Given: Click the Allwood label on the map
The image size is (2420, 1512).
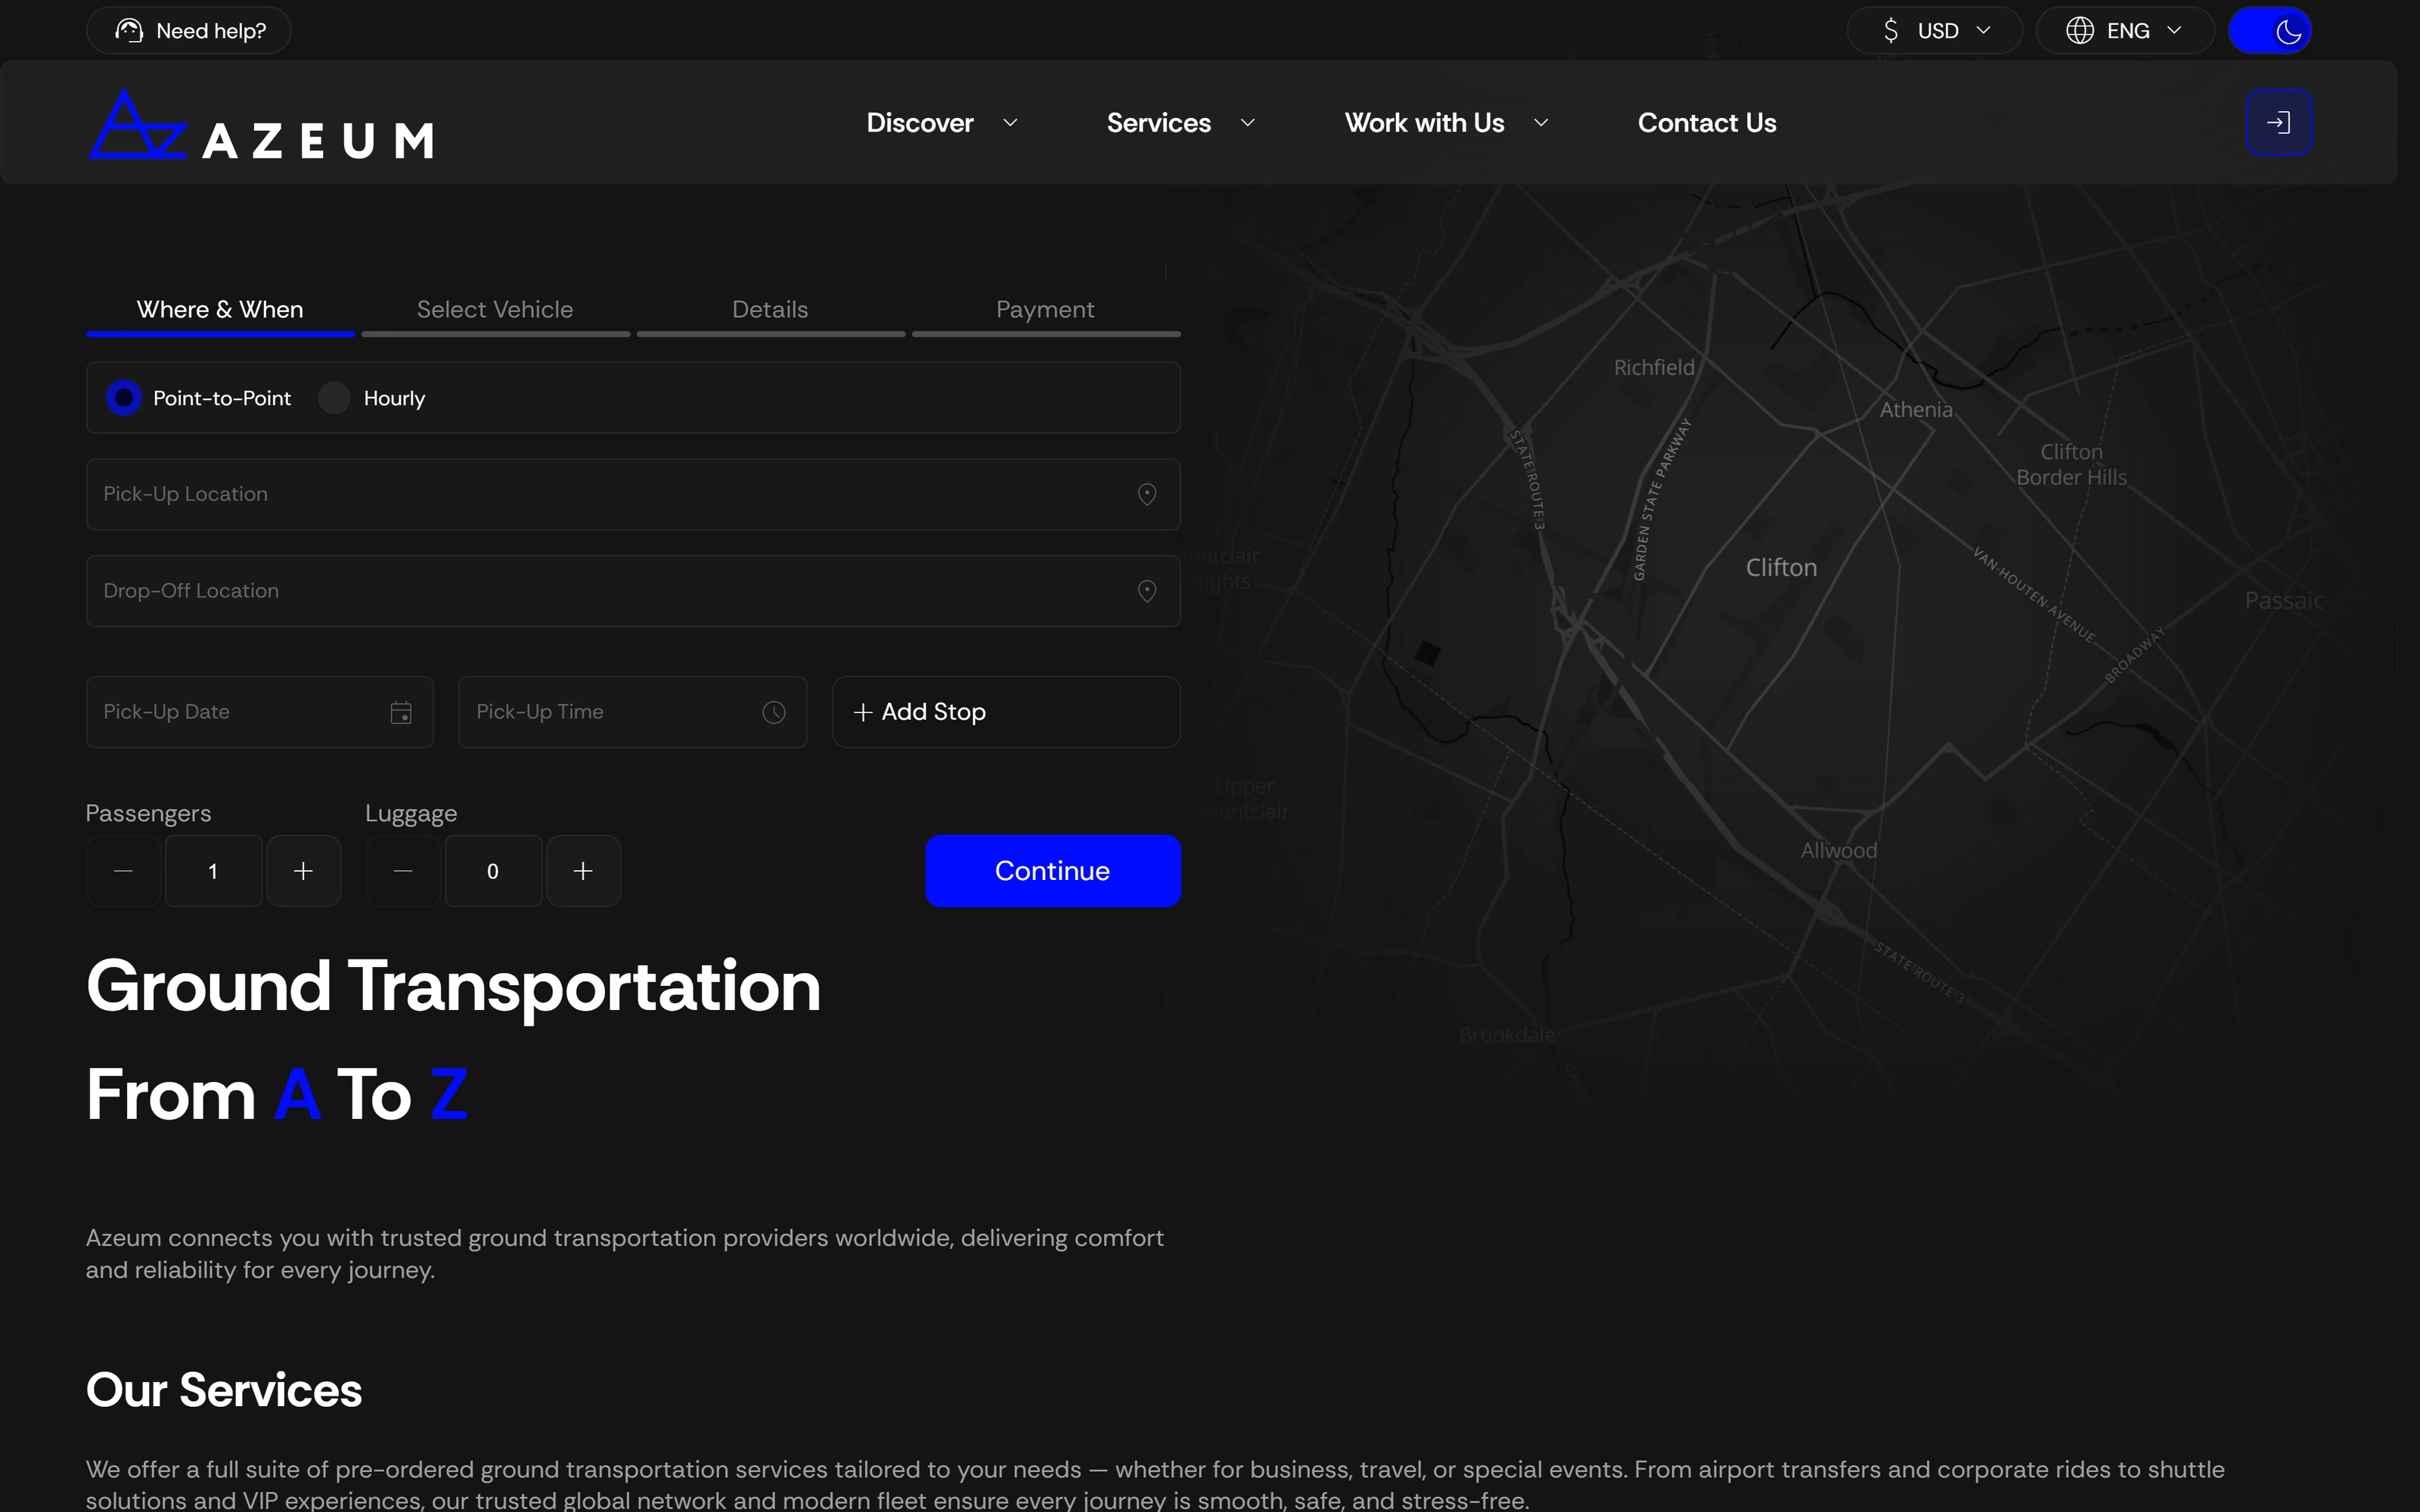Looking at the screenshot, I should click(x=1839, y=851).
